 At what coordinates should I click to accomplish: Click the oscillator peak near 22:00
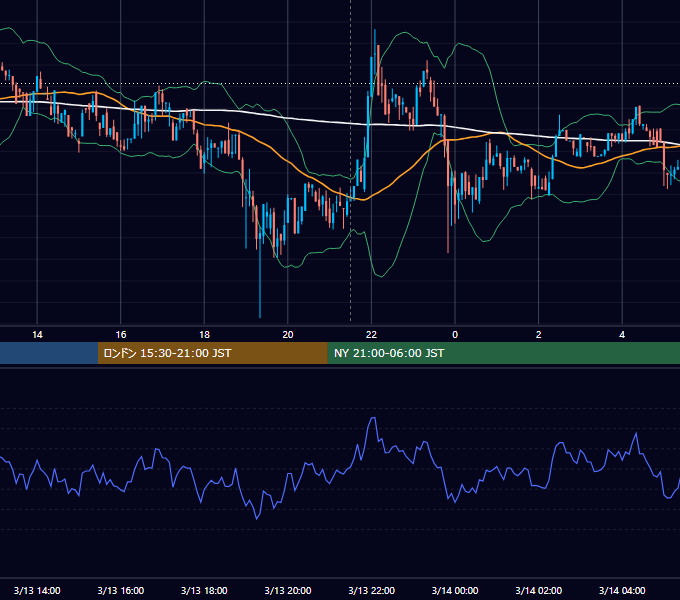[373, 418]
